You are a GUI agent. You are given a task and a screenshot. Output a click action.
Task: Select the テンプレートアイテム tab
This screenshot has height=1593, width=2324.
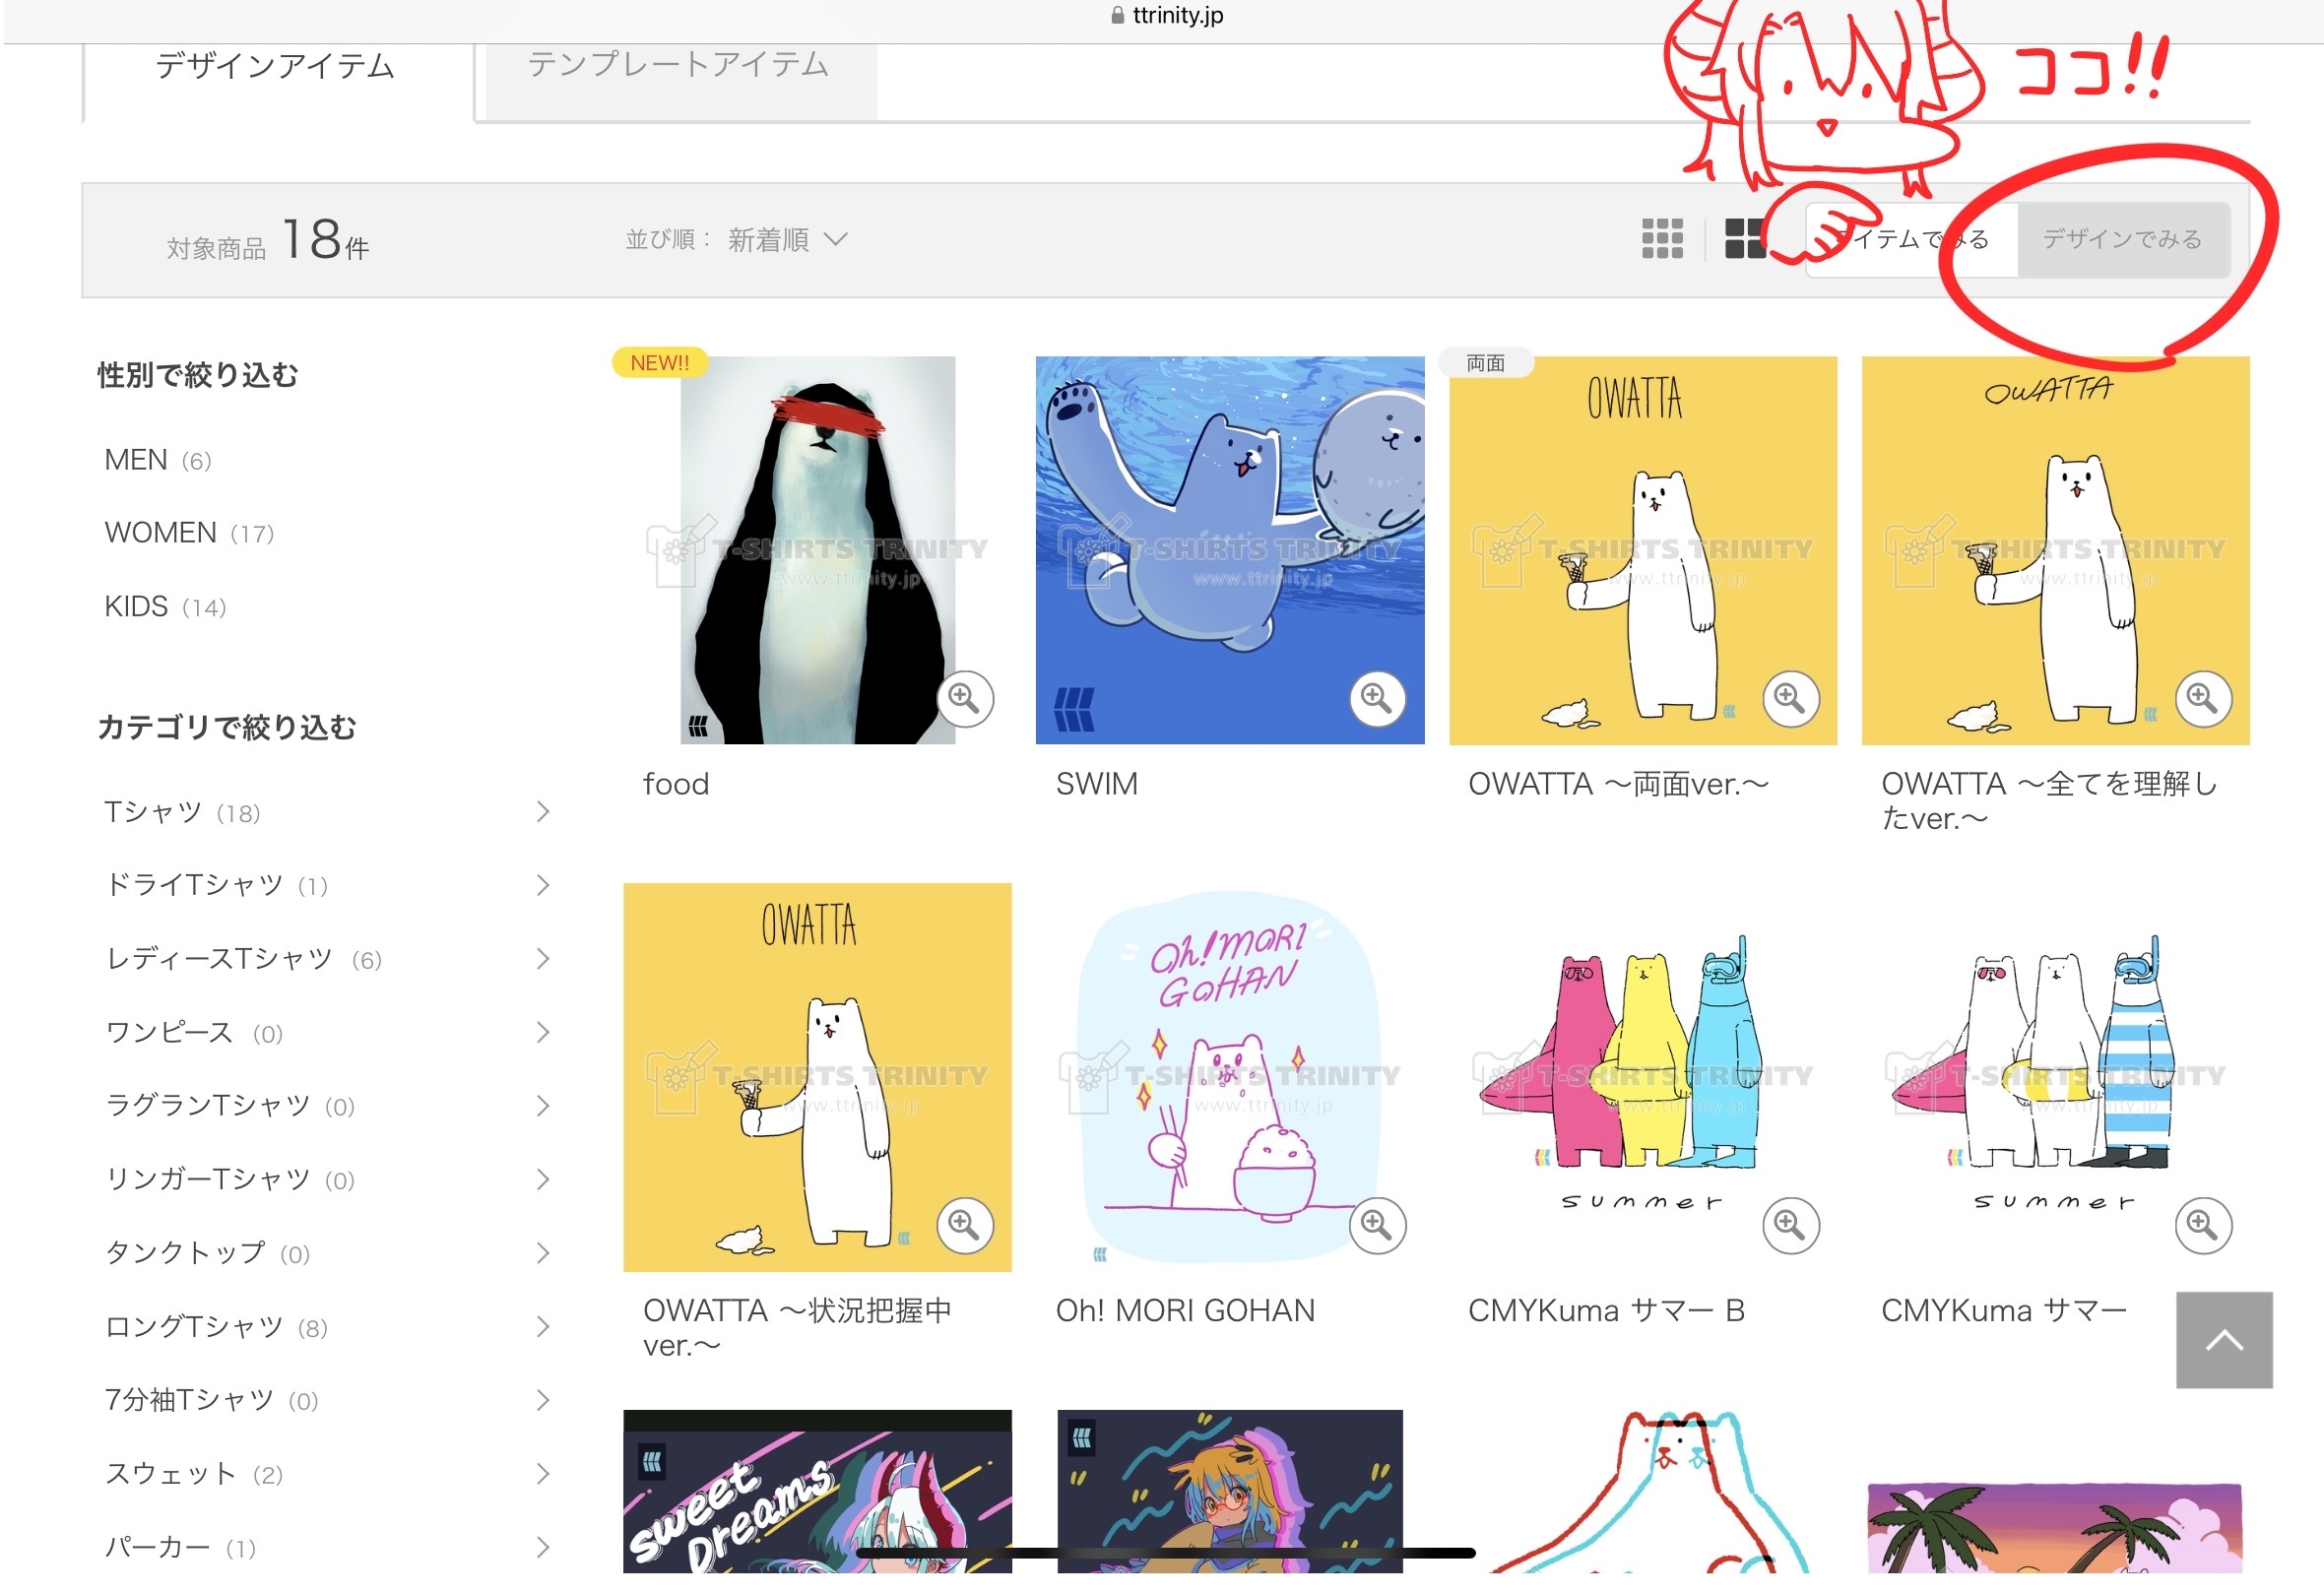(678, 64)
